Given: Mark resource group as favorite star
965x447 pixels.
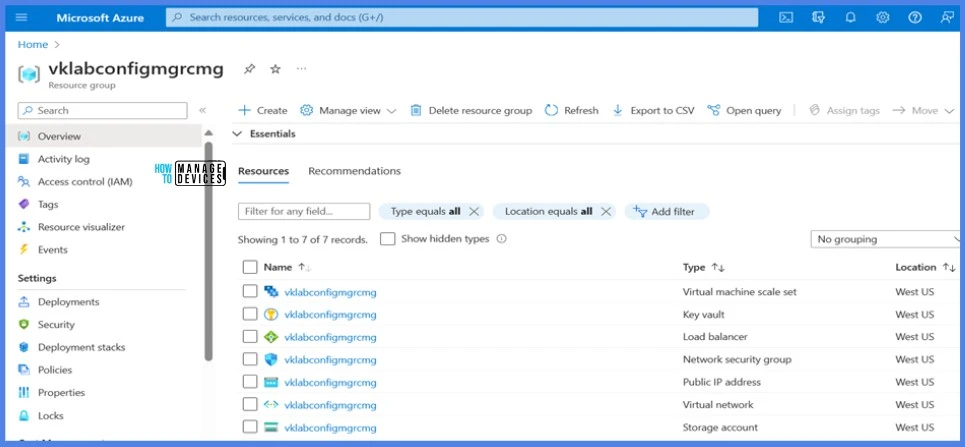Looking at the screenshot, I should (275, 69).
